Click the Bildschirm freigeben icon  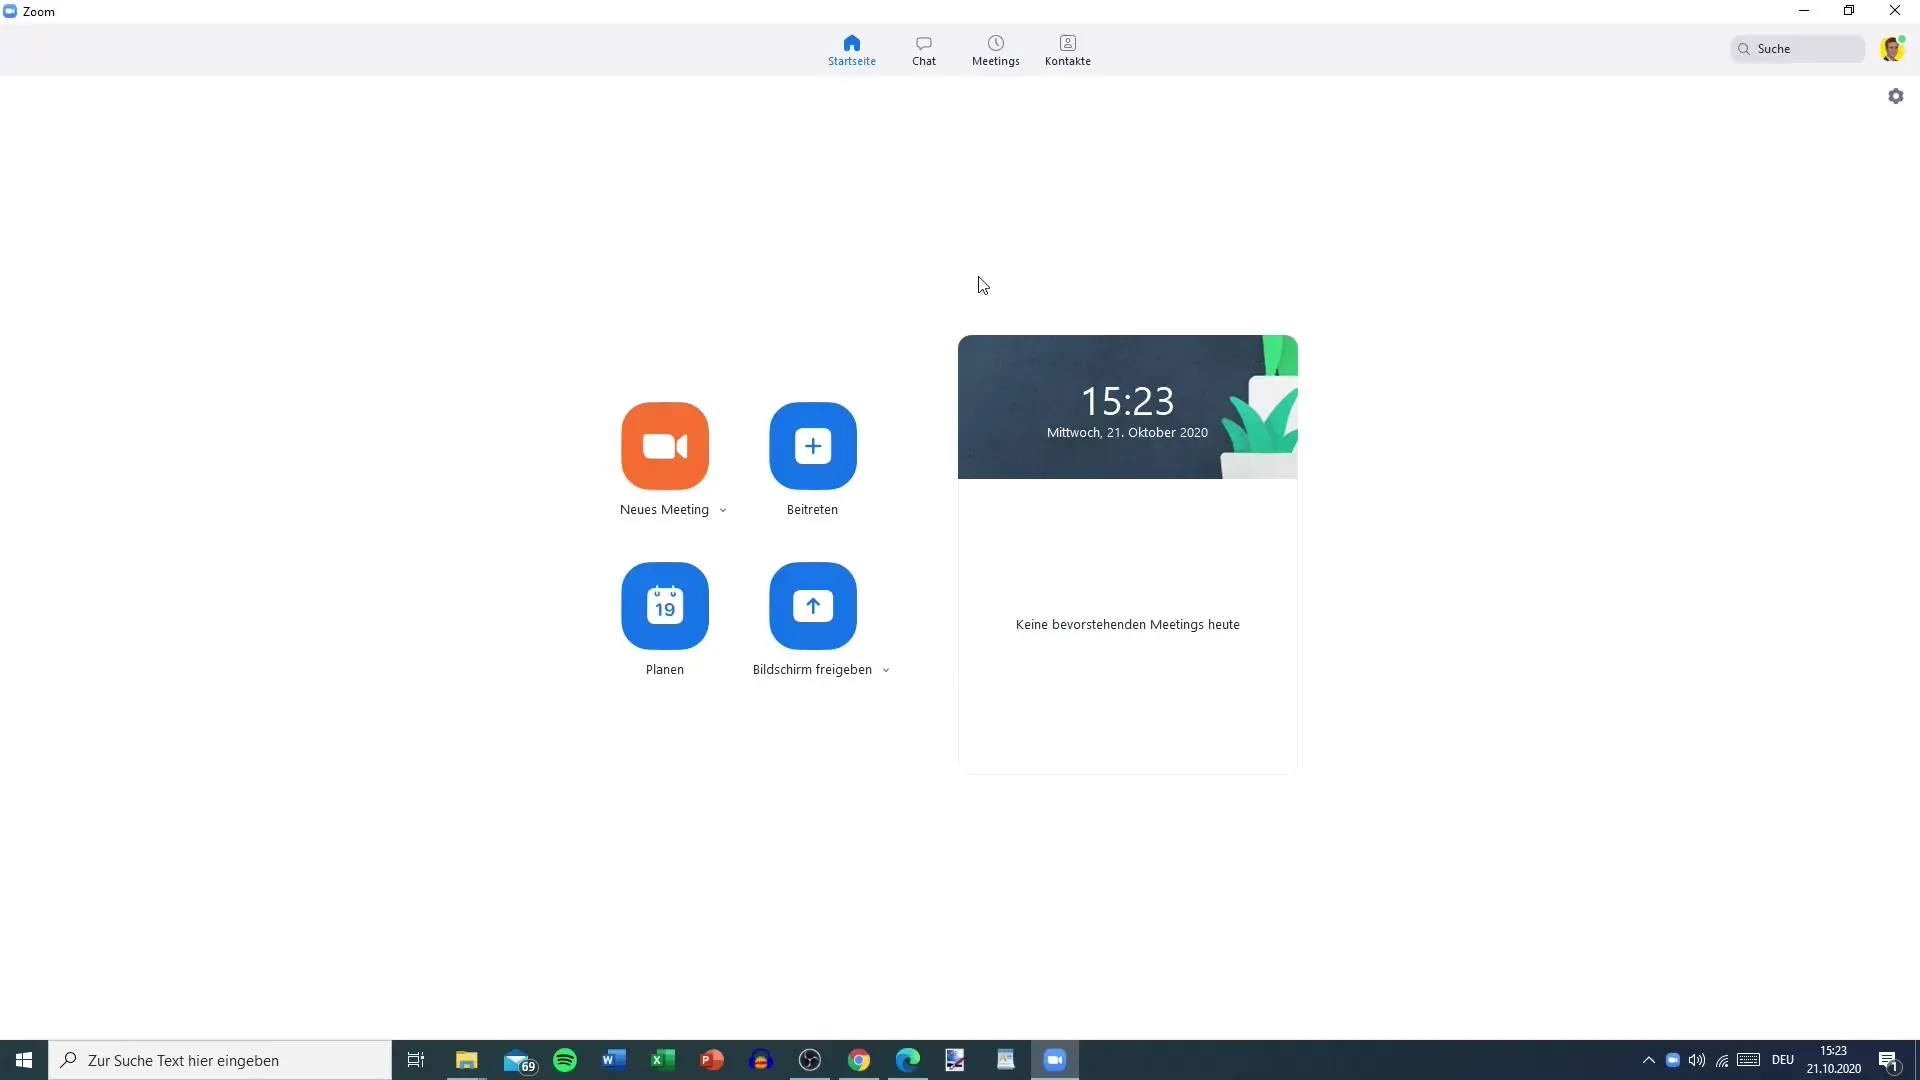(x=812, y=605)
